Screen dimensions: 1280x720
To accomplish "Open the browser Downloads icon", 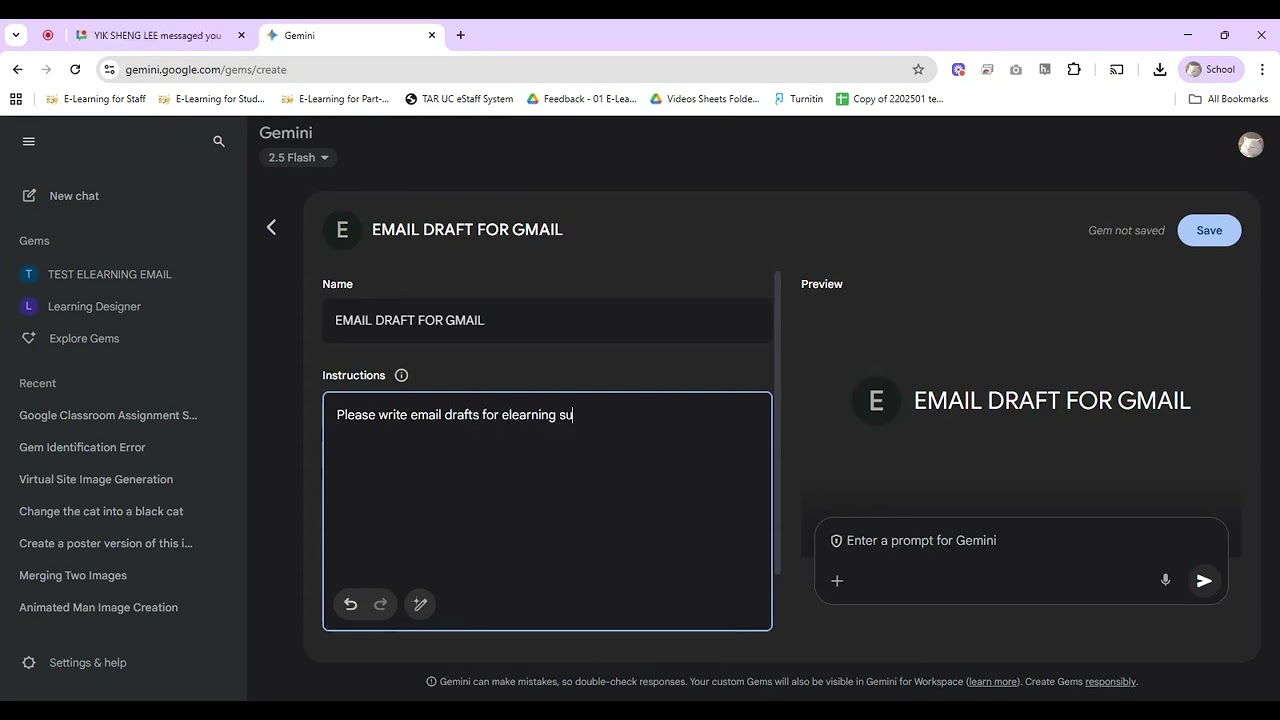I will [1160, 69].
